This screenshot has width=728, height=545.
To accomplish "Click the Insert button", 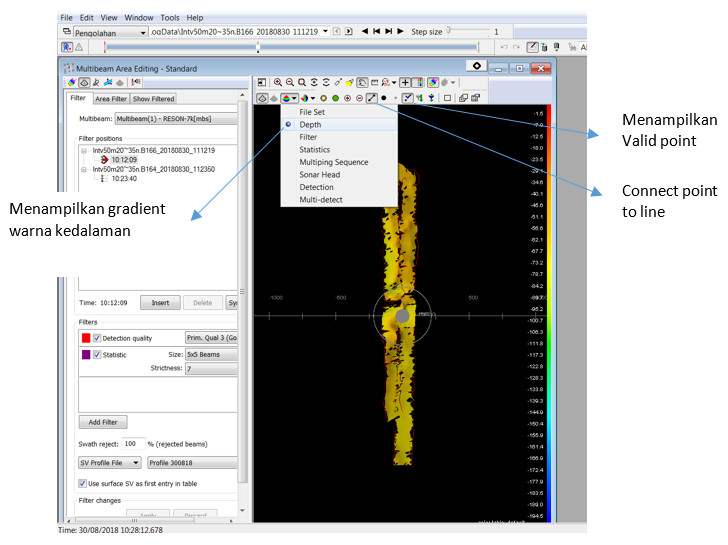I will pos(160,303).
